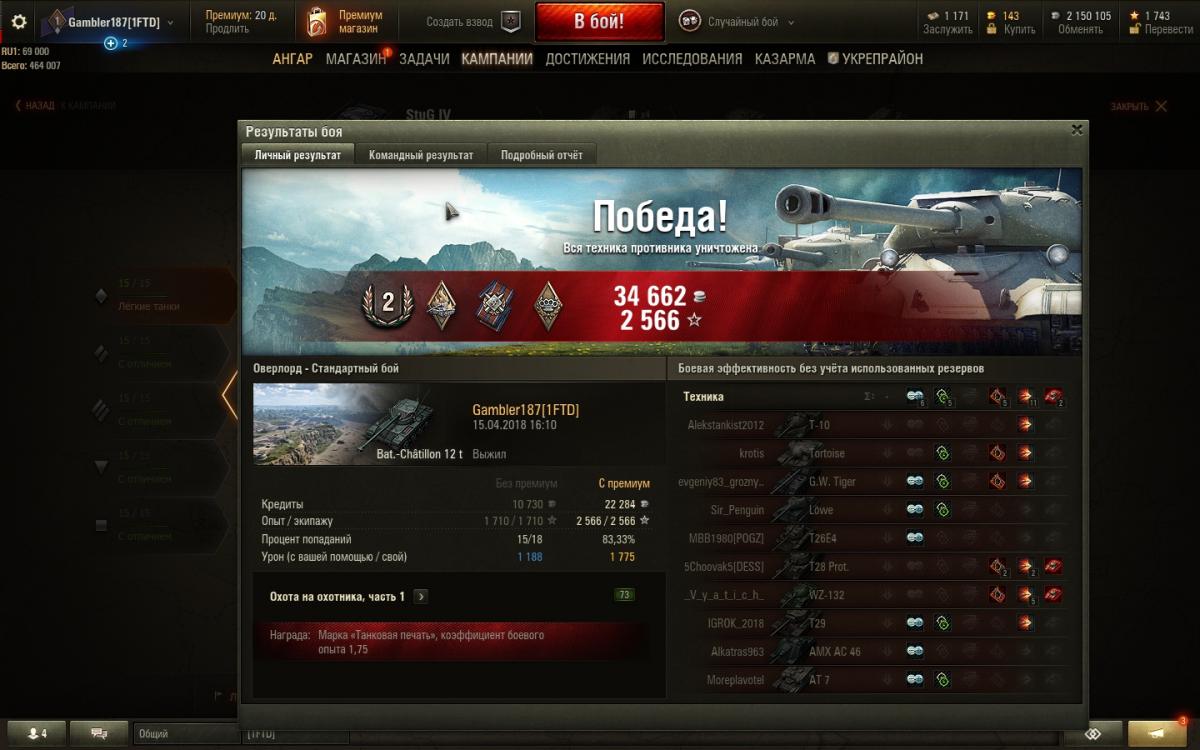Click the blue plus icon under player name
The image size is (1200, 750).
click(x=111, y=43)
